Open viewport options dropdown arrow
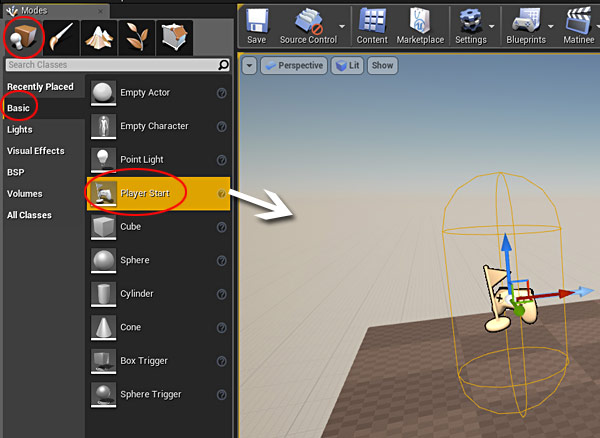This screenshot has height=438, width=600. [249, 66]
